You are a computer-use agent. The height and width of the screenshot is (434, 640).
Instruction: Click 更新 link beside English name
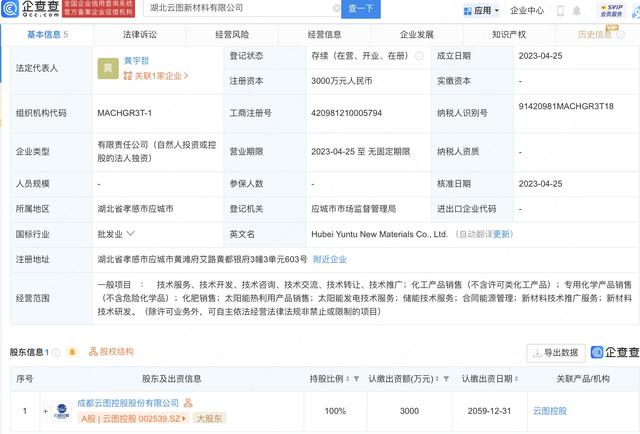coord(501,234)
